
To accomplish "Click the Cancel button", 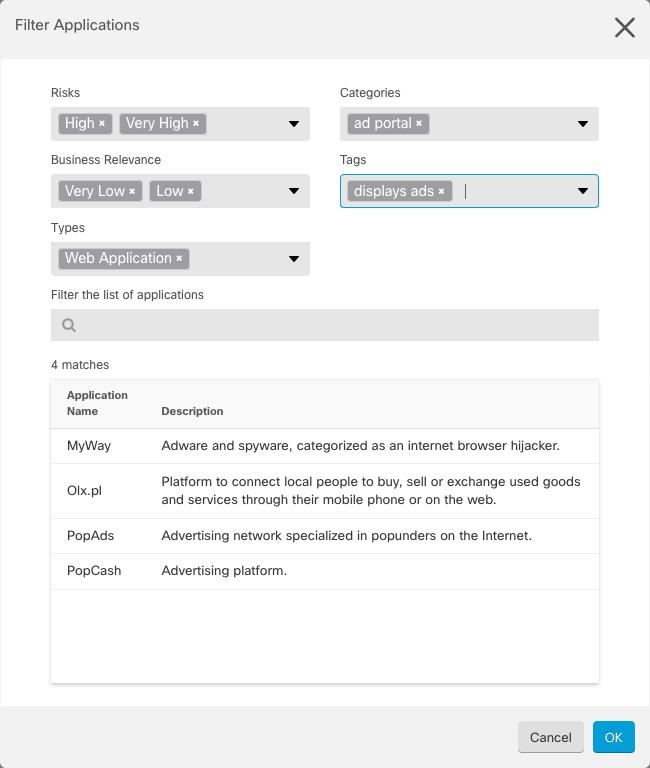I will [550, 737].
